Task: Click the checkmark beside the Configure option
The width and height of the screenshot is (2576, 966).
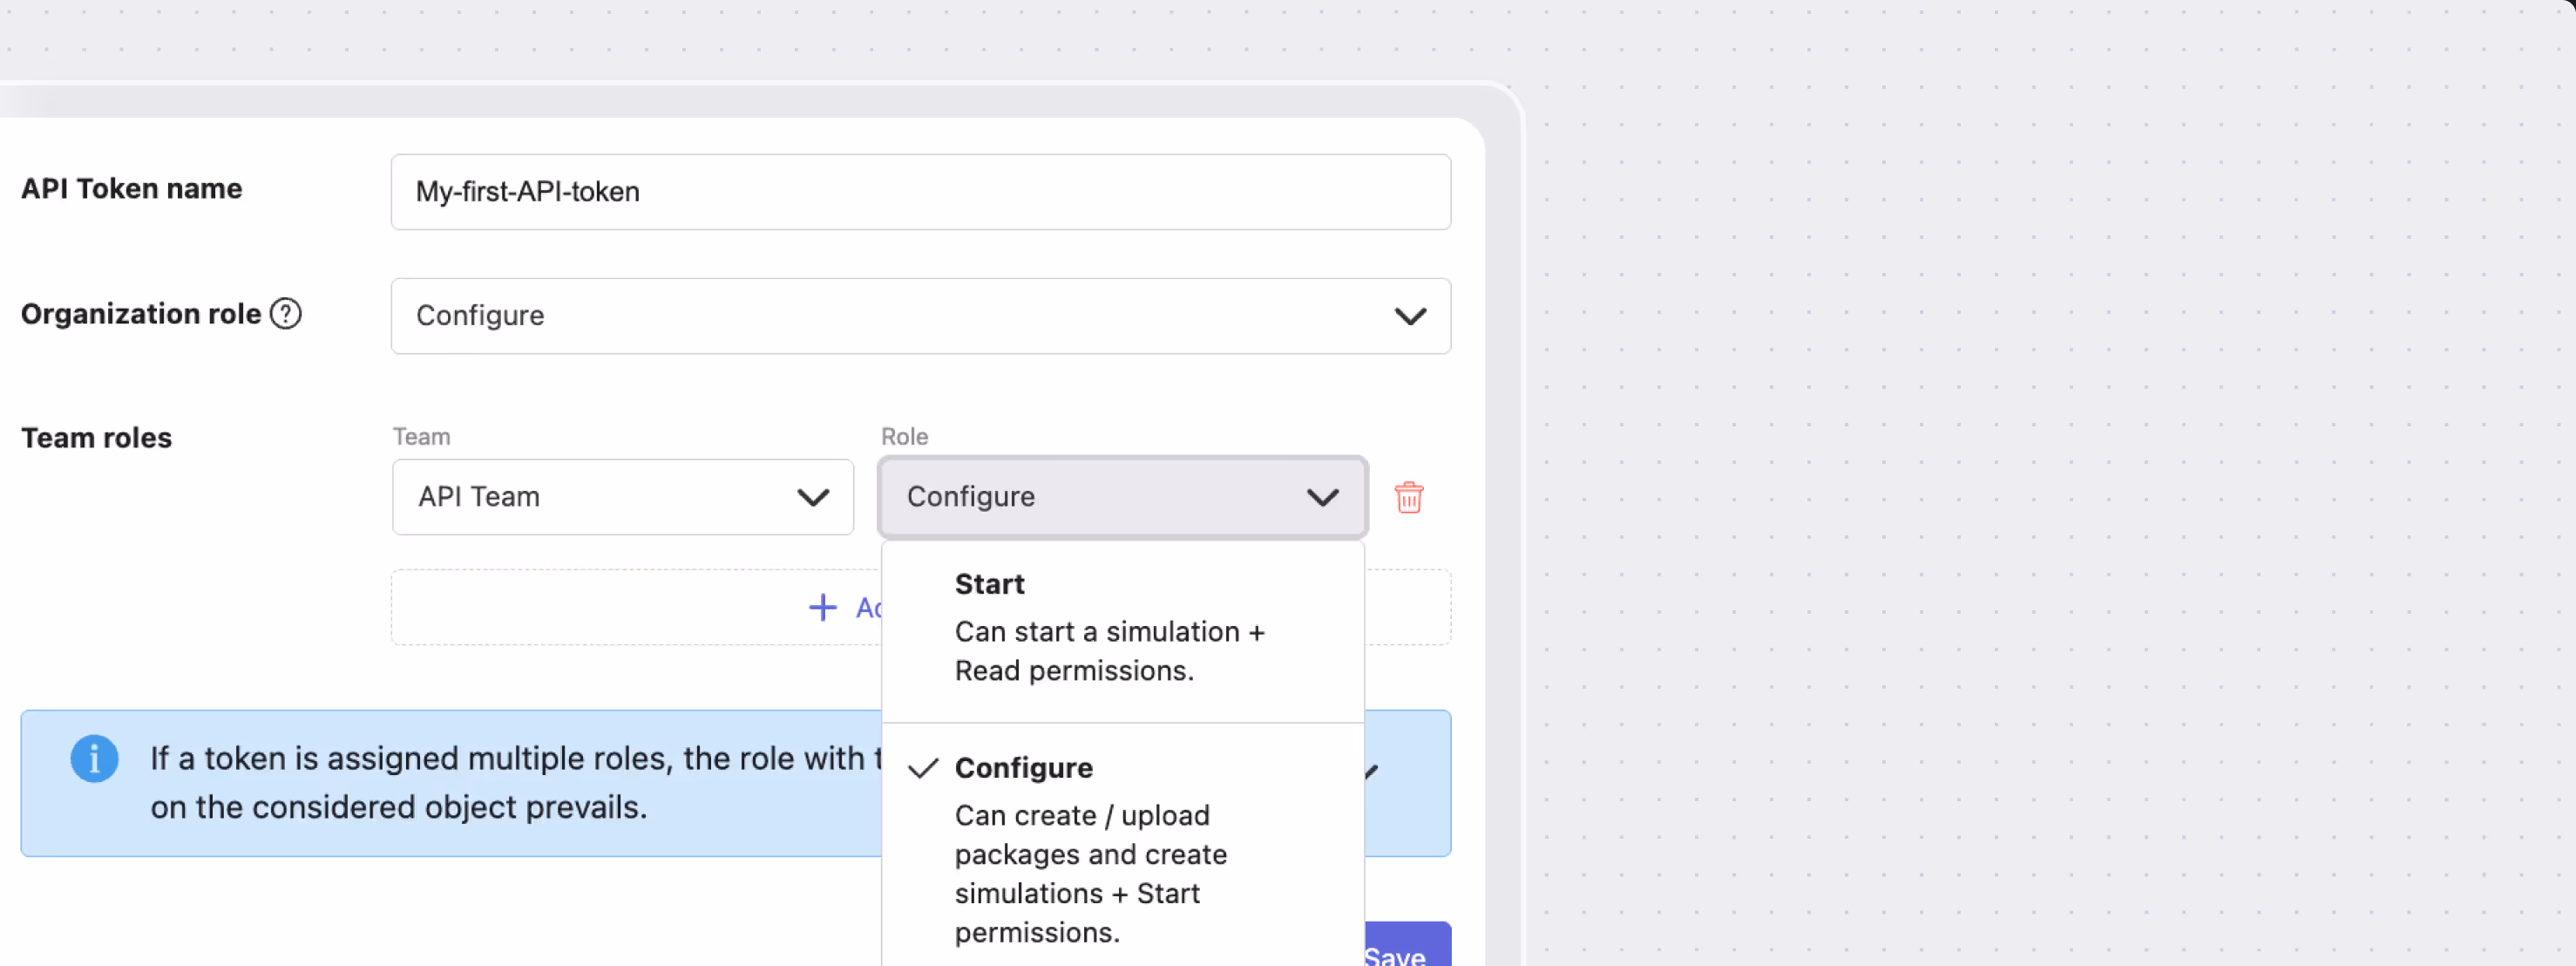Action: point(923,768)
